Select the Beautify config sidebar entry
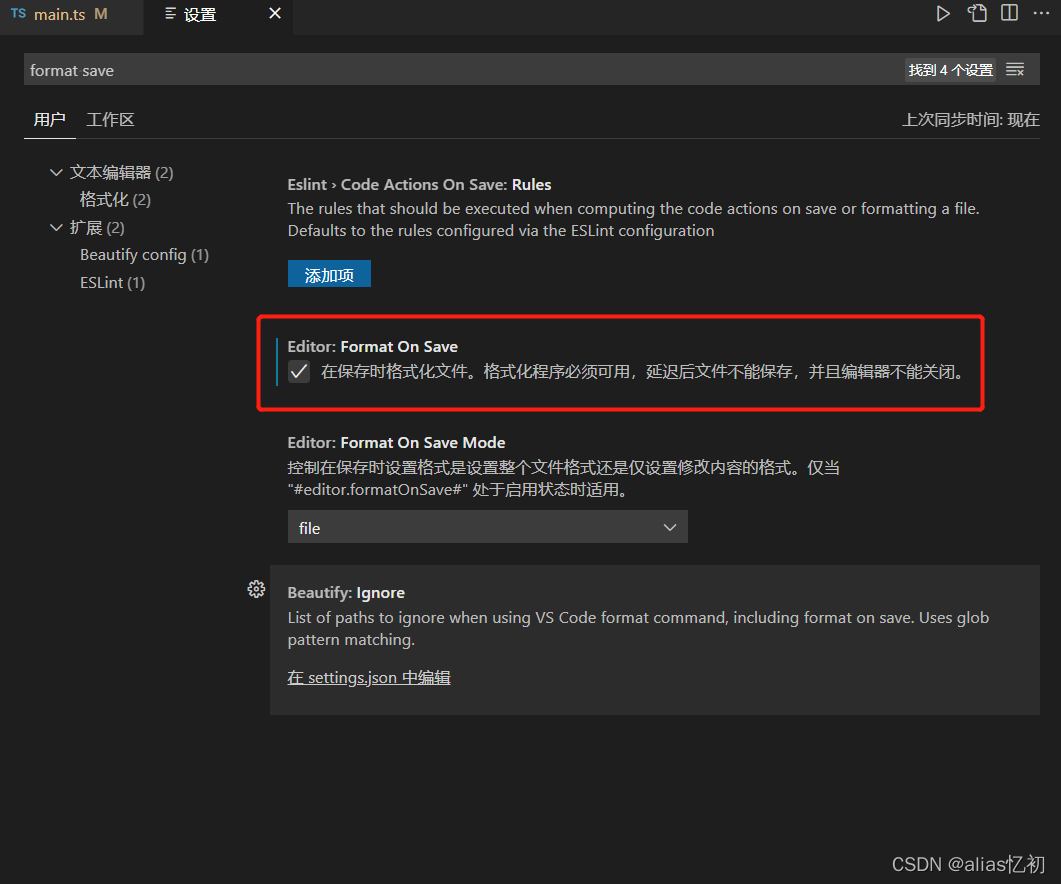Screen dimensions: 1061x884 coord(144,254)
